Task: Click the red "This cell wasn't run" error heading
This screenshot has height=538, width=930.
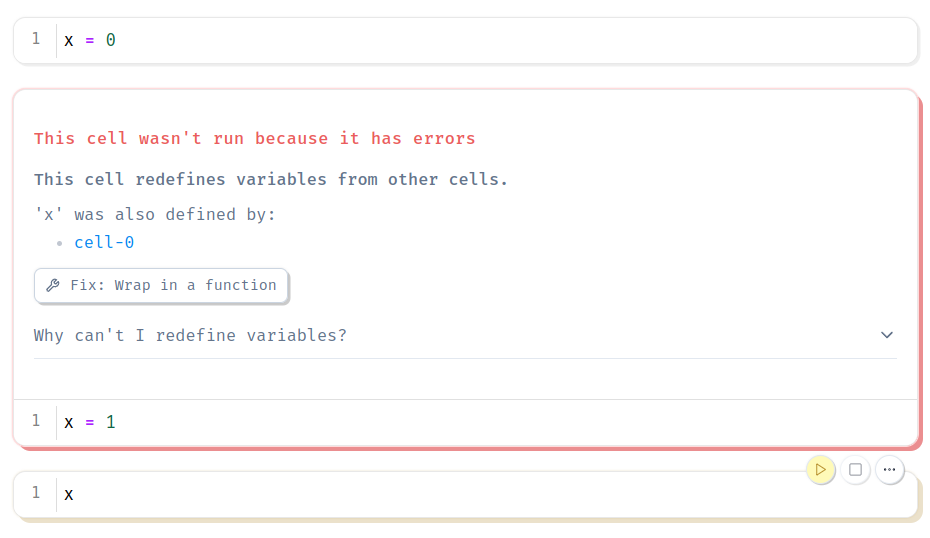Action: pos(254,138)
